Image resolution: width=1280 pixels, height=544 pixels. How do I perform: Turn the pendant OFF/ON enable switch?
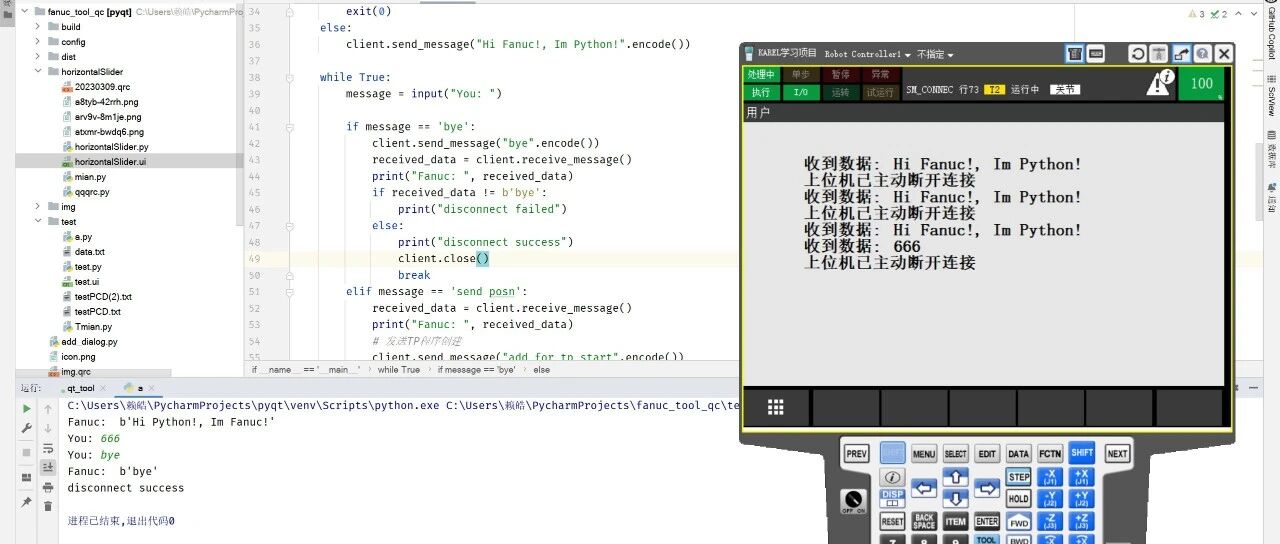(853, 499)
